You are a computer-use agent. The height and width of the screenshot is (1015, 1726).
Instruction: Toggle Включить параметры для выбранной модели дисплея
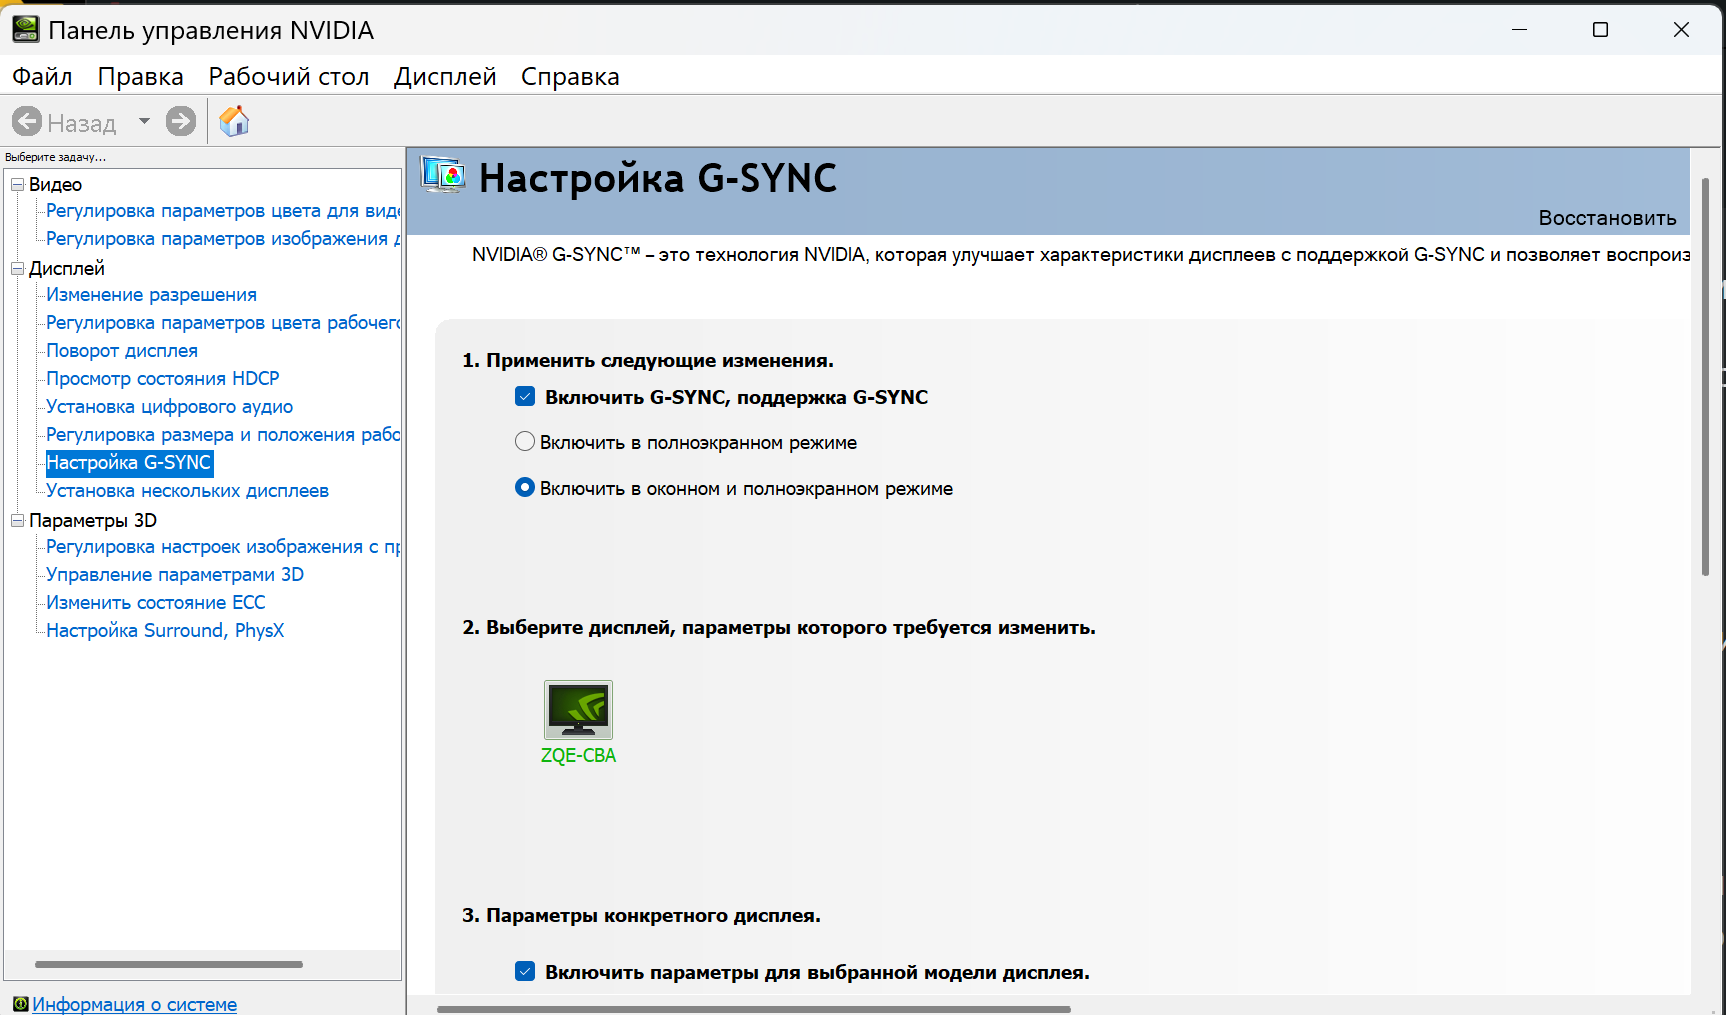(x=525, y=972)
